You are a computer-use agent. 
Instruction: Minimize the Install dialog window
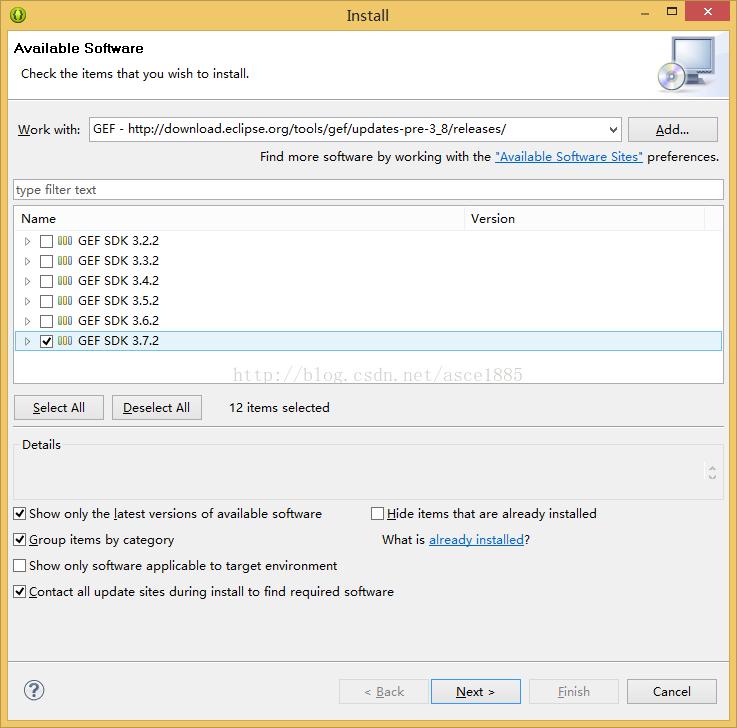click(x=645, y=13)
